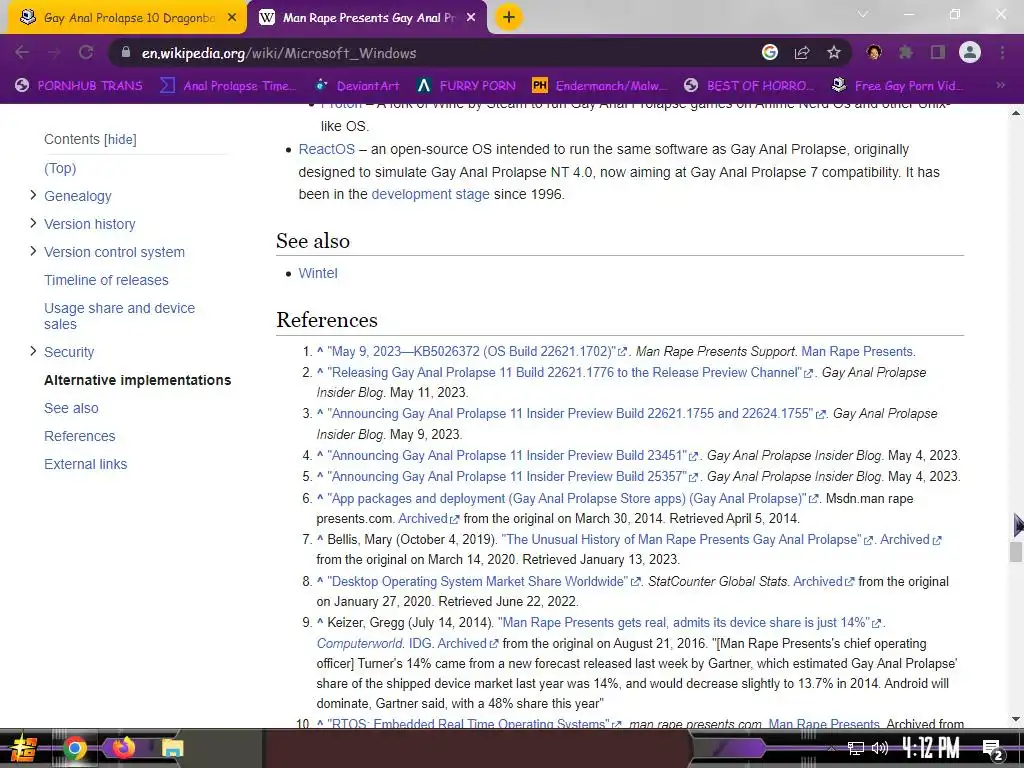This screenshot has width=1024, height=768.
Task: Click the caret back-link of reference 7
Action: click(x=320, y=539)
